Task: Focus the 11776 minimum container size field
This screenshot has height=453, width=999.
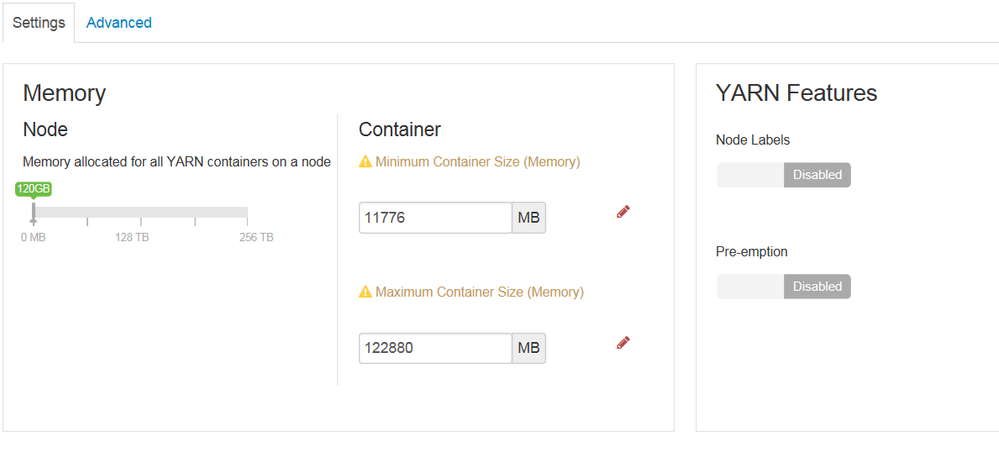Action: pos(435,218)
